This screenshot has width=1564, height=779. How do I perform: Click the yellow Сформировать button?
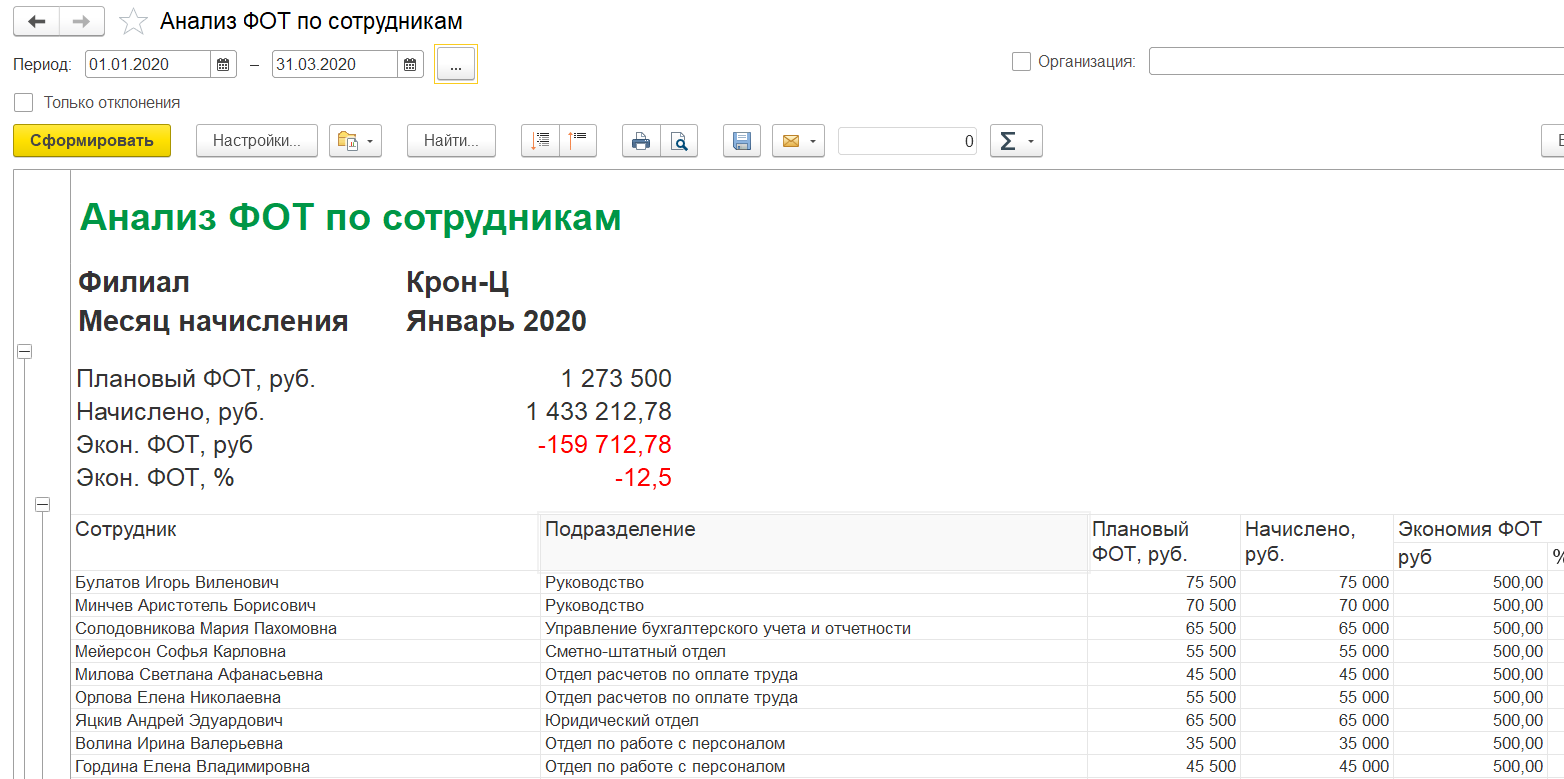pyautogui.click(x=92, y=141)
